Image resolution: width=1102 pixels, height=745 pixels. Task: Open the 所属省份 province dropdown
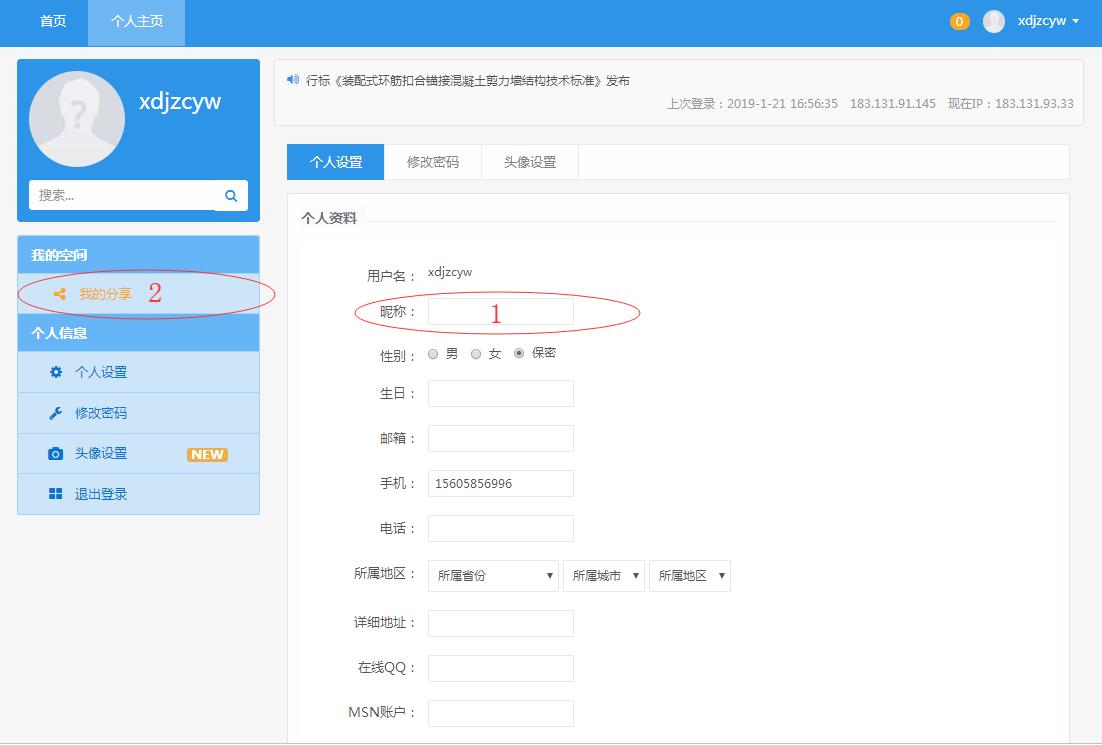[x=493, y=576]
